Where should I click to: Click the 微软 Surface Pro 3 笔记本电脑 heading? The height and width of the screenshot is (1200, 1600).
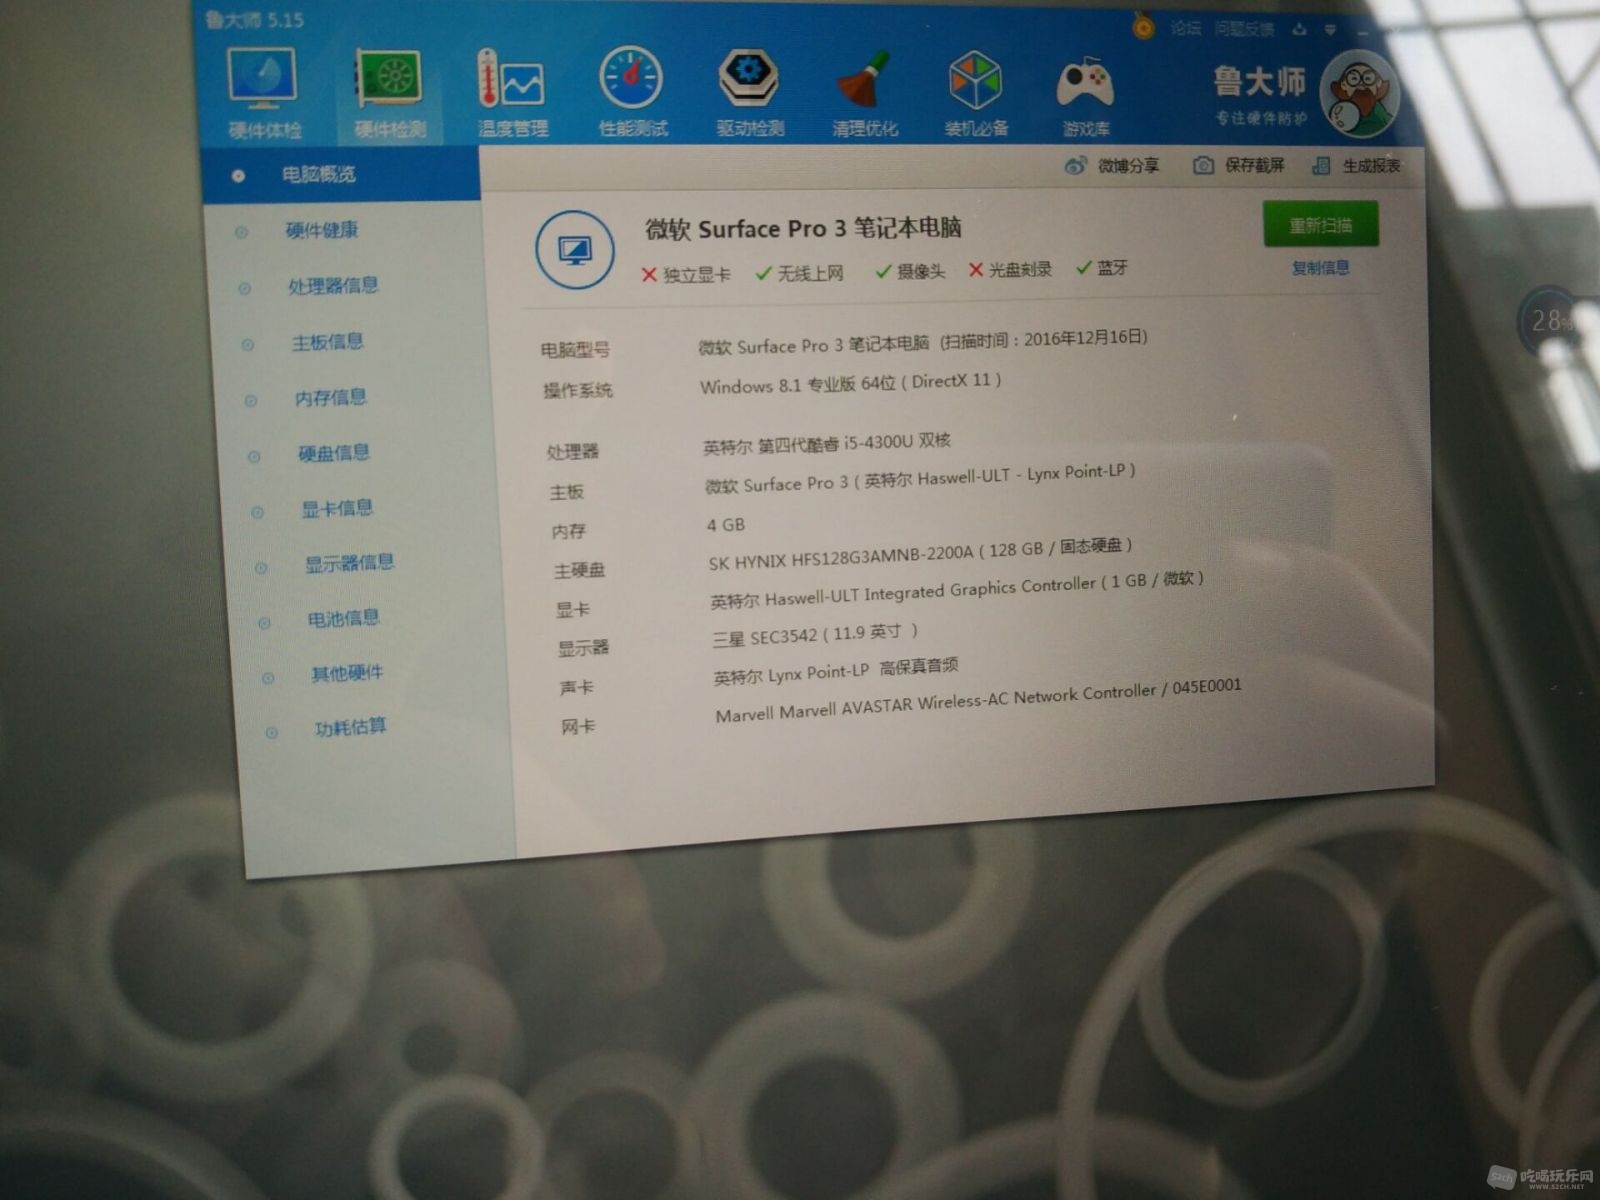(803, 228)
